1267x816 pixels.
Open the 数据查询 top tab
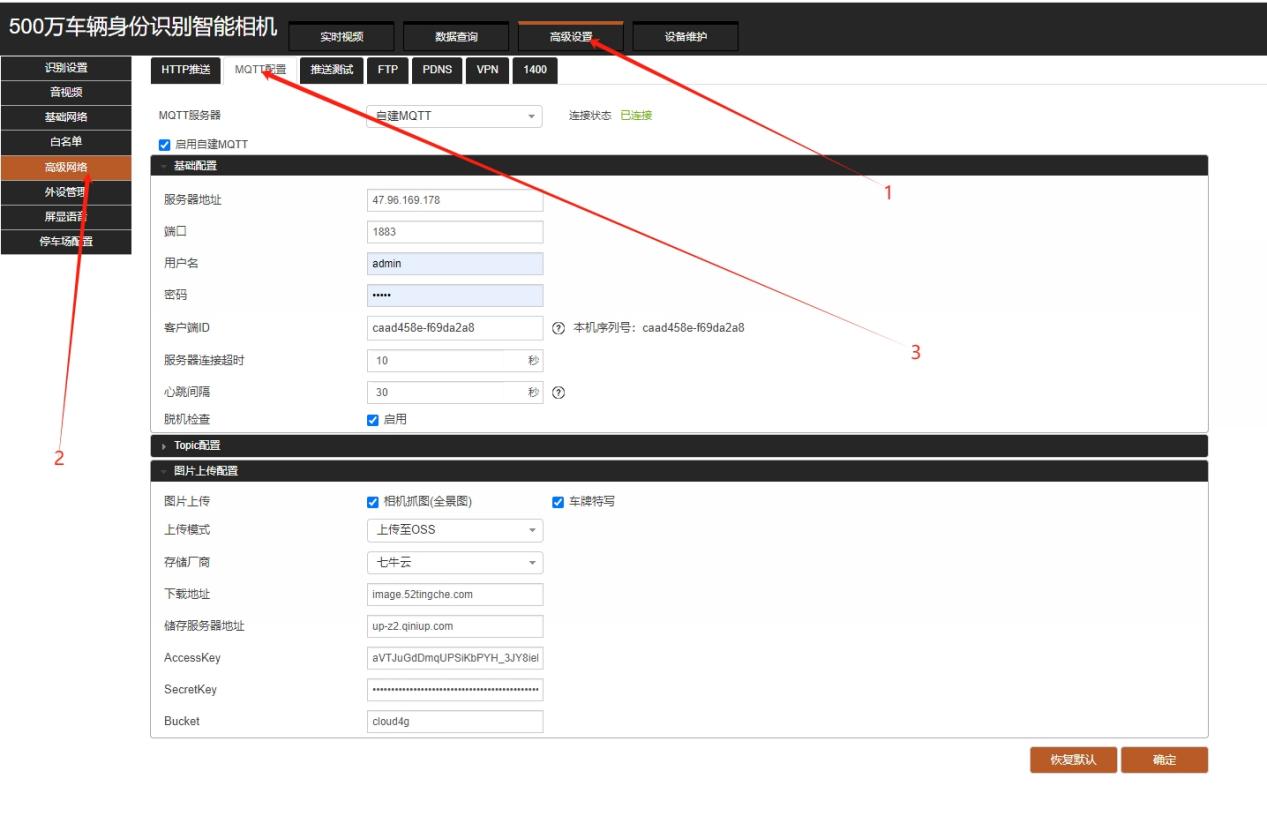pos(456,37)
